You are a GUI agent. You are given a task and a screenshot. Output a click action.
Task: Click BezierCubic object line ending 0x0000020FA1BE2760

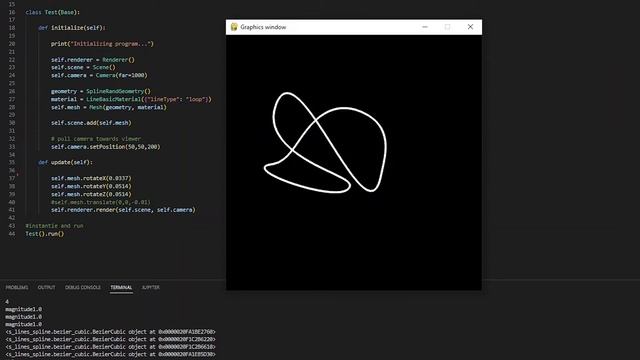point(110,332)
